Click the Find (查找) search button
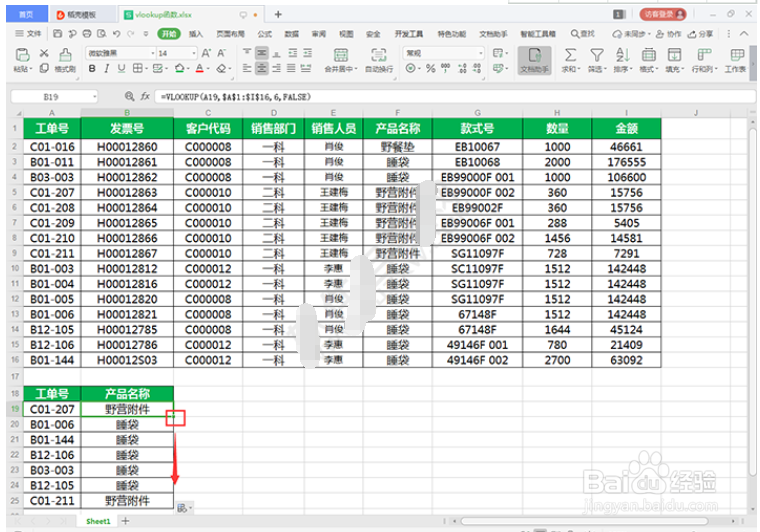 tap(583, 33)
